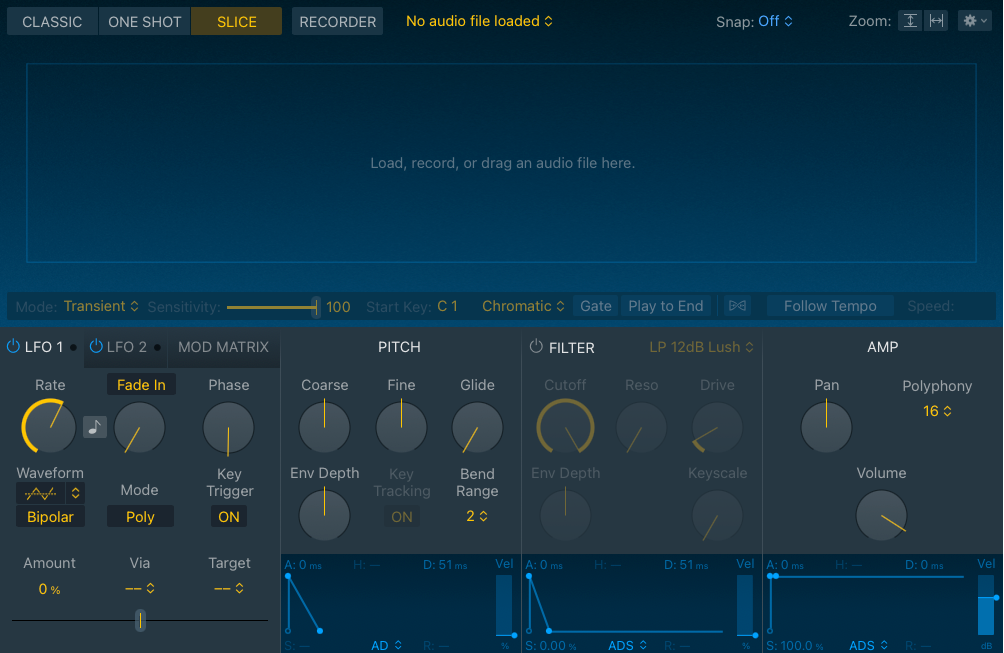Screen dimensions: 1004x653
Task: Open the Transient mode dropdown
Action: tap(101, 306)
